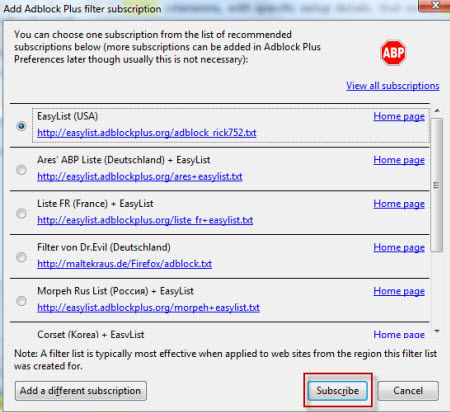Click the Subscribe button
Viewport: 450px width, 412px height.
pos(337,391)
